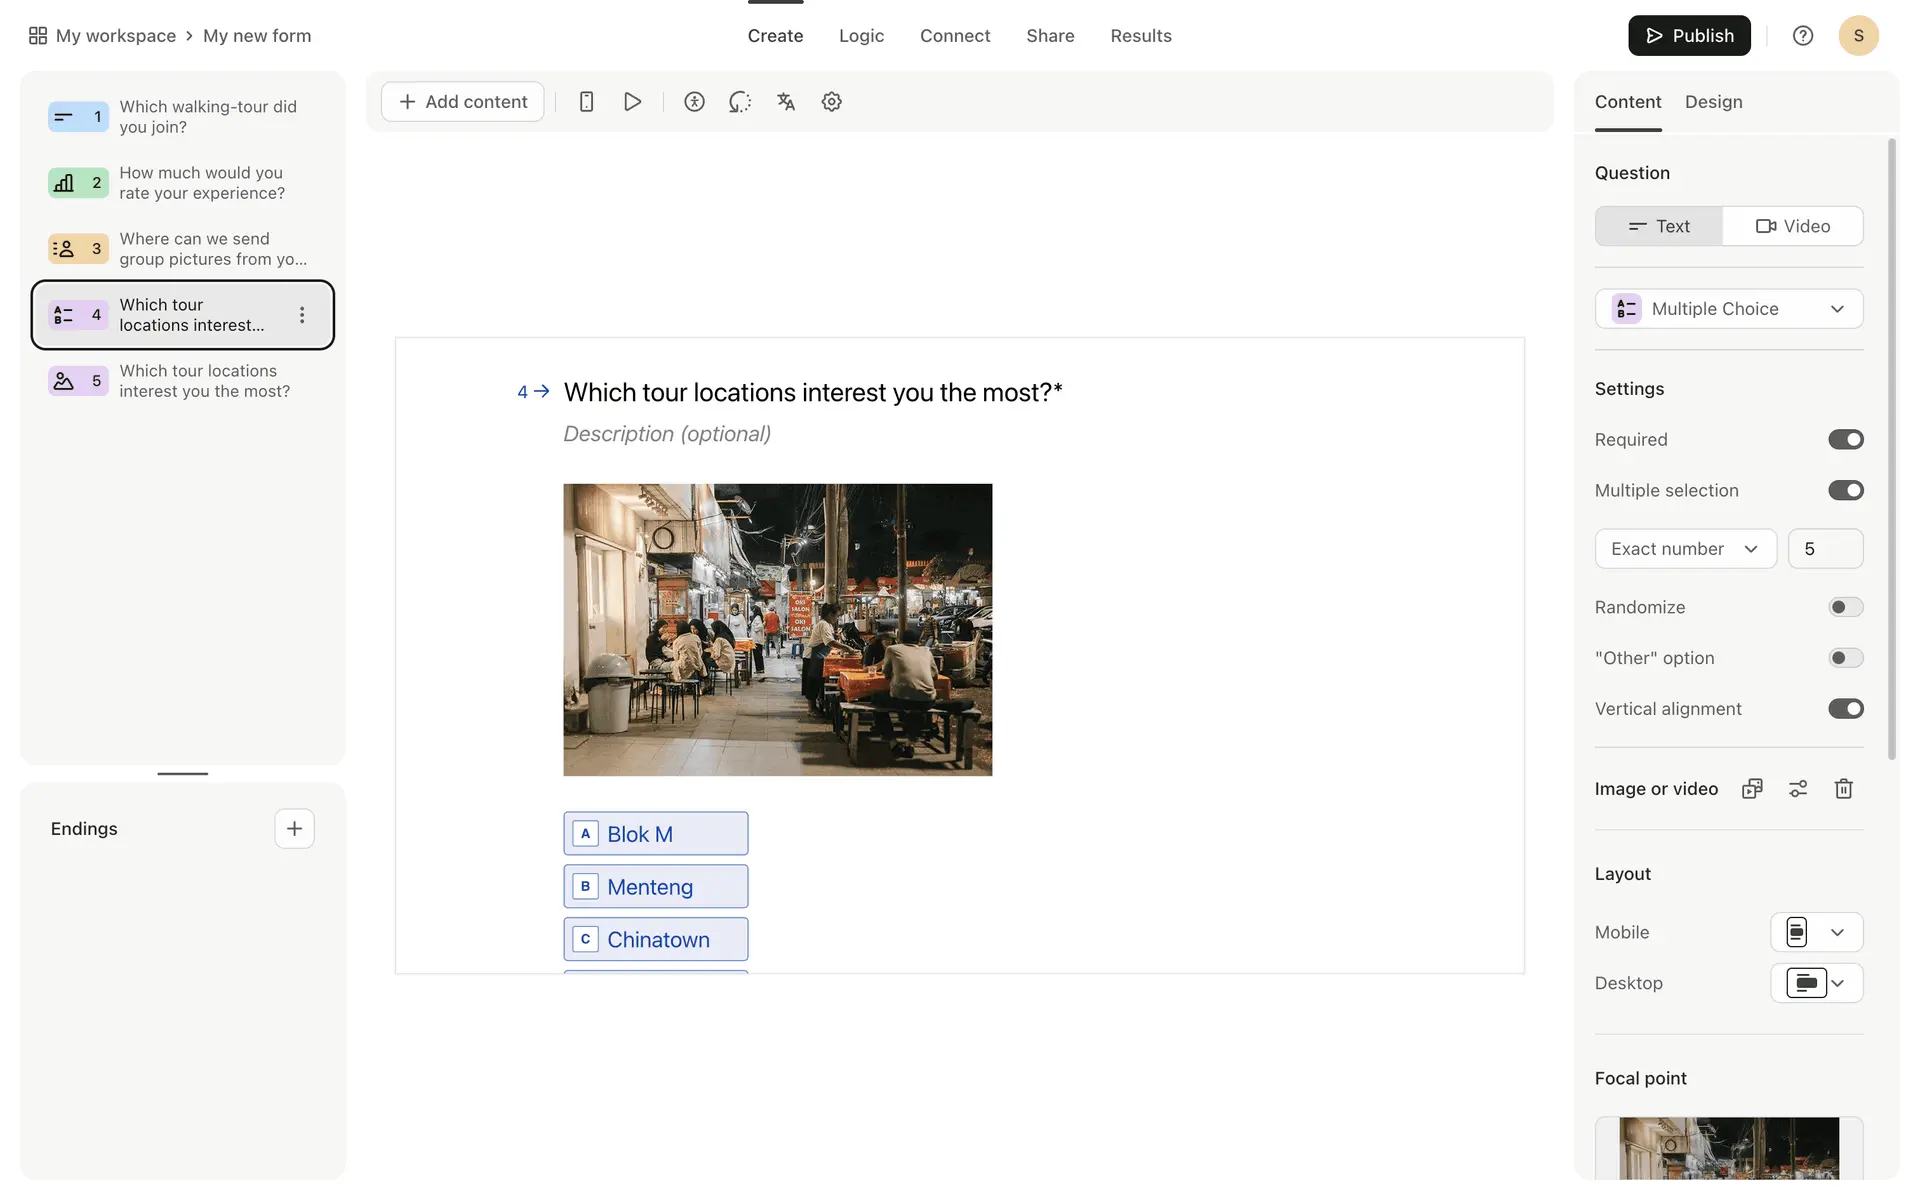
Task: Open mobile preview icon in toolbar
Action: click(x=587, y=102)
